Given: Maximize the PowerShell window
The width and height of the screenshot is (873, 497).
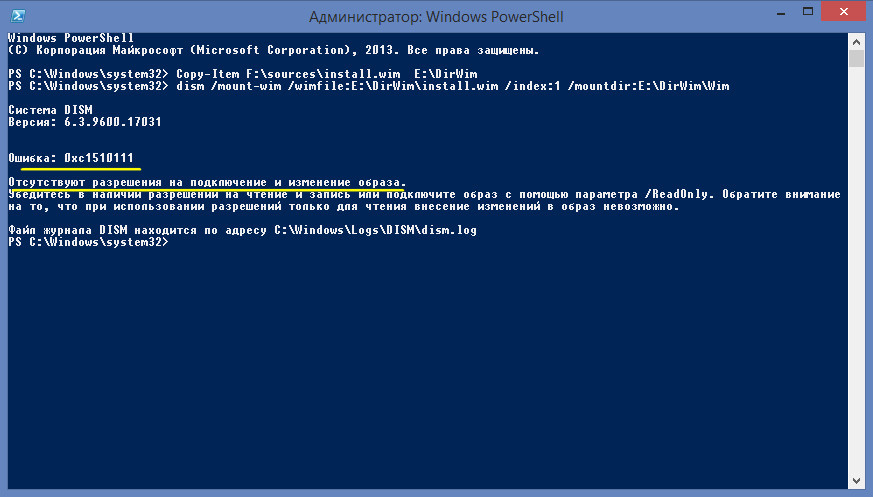Looking at the screenshot, I should 808,12.
